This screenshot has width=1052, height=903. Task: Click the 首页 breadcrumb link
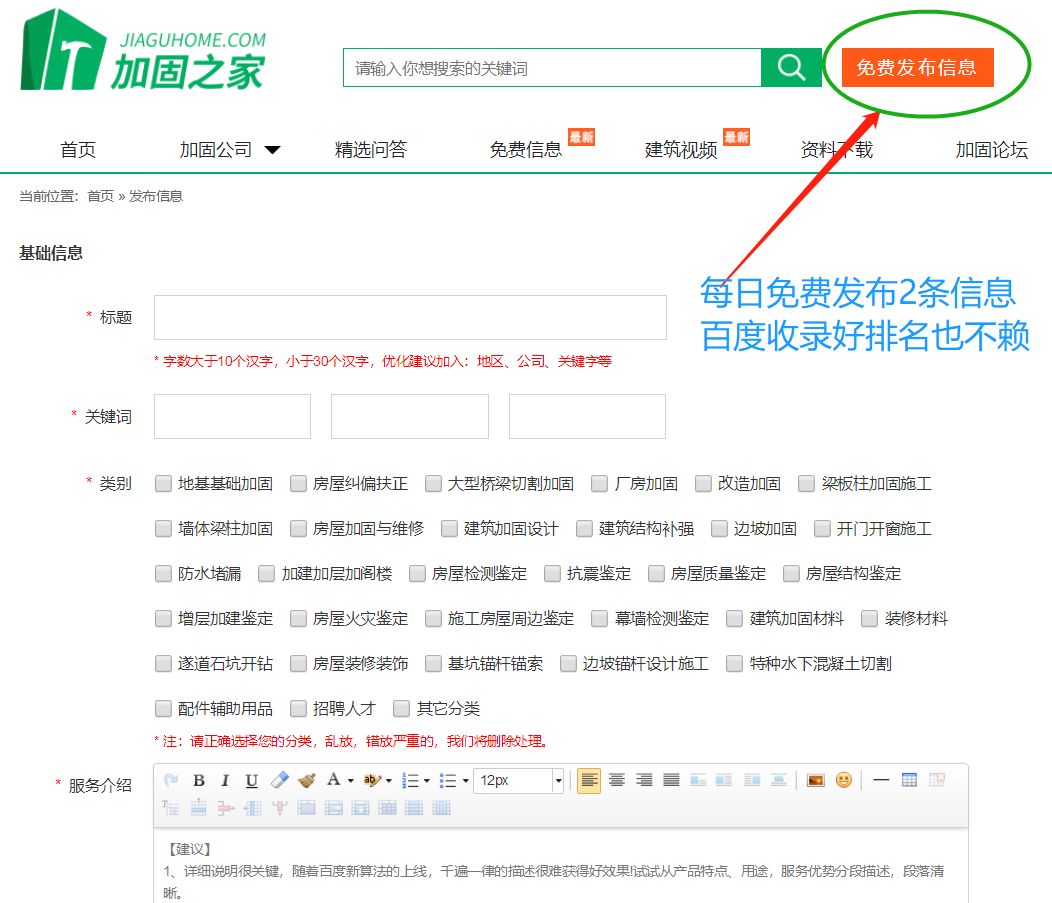[x=100, y=196]
